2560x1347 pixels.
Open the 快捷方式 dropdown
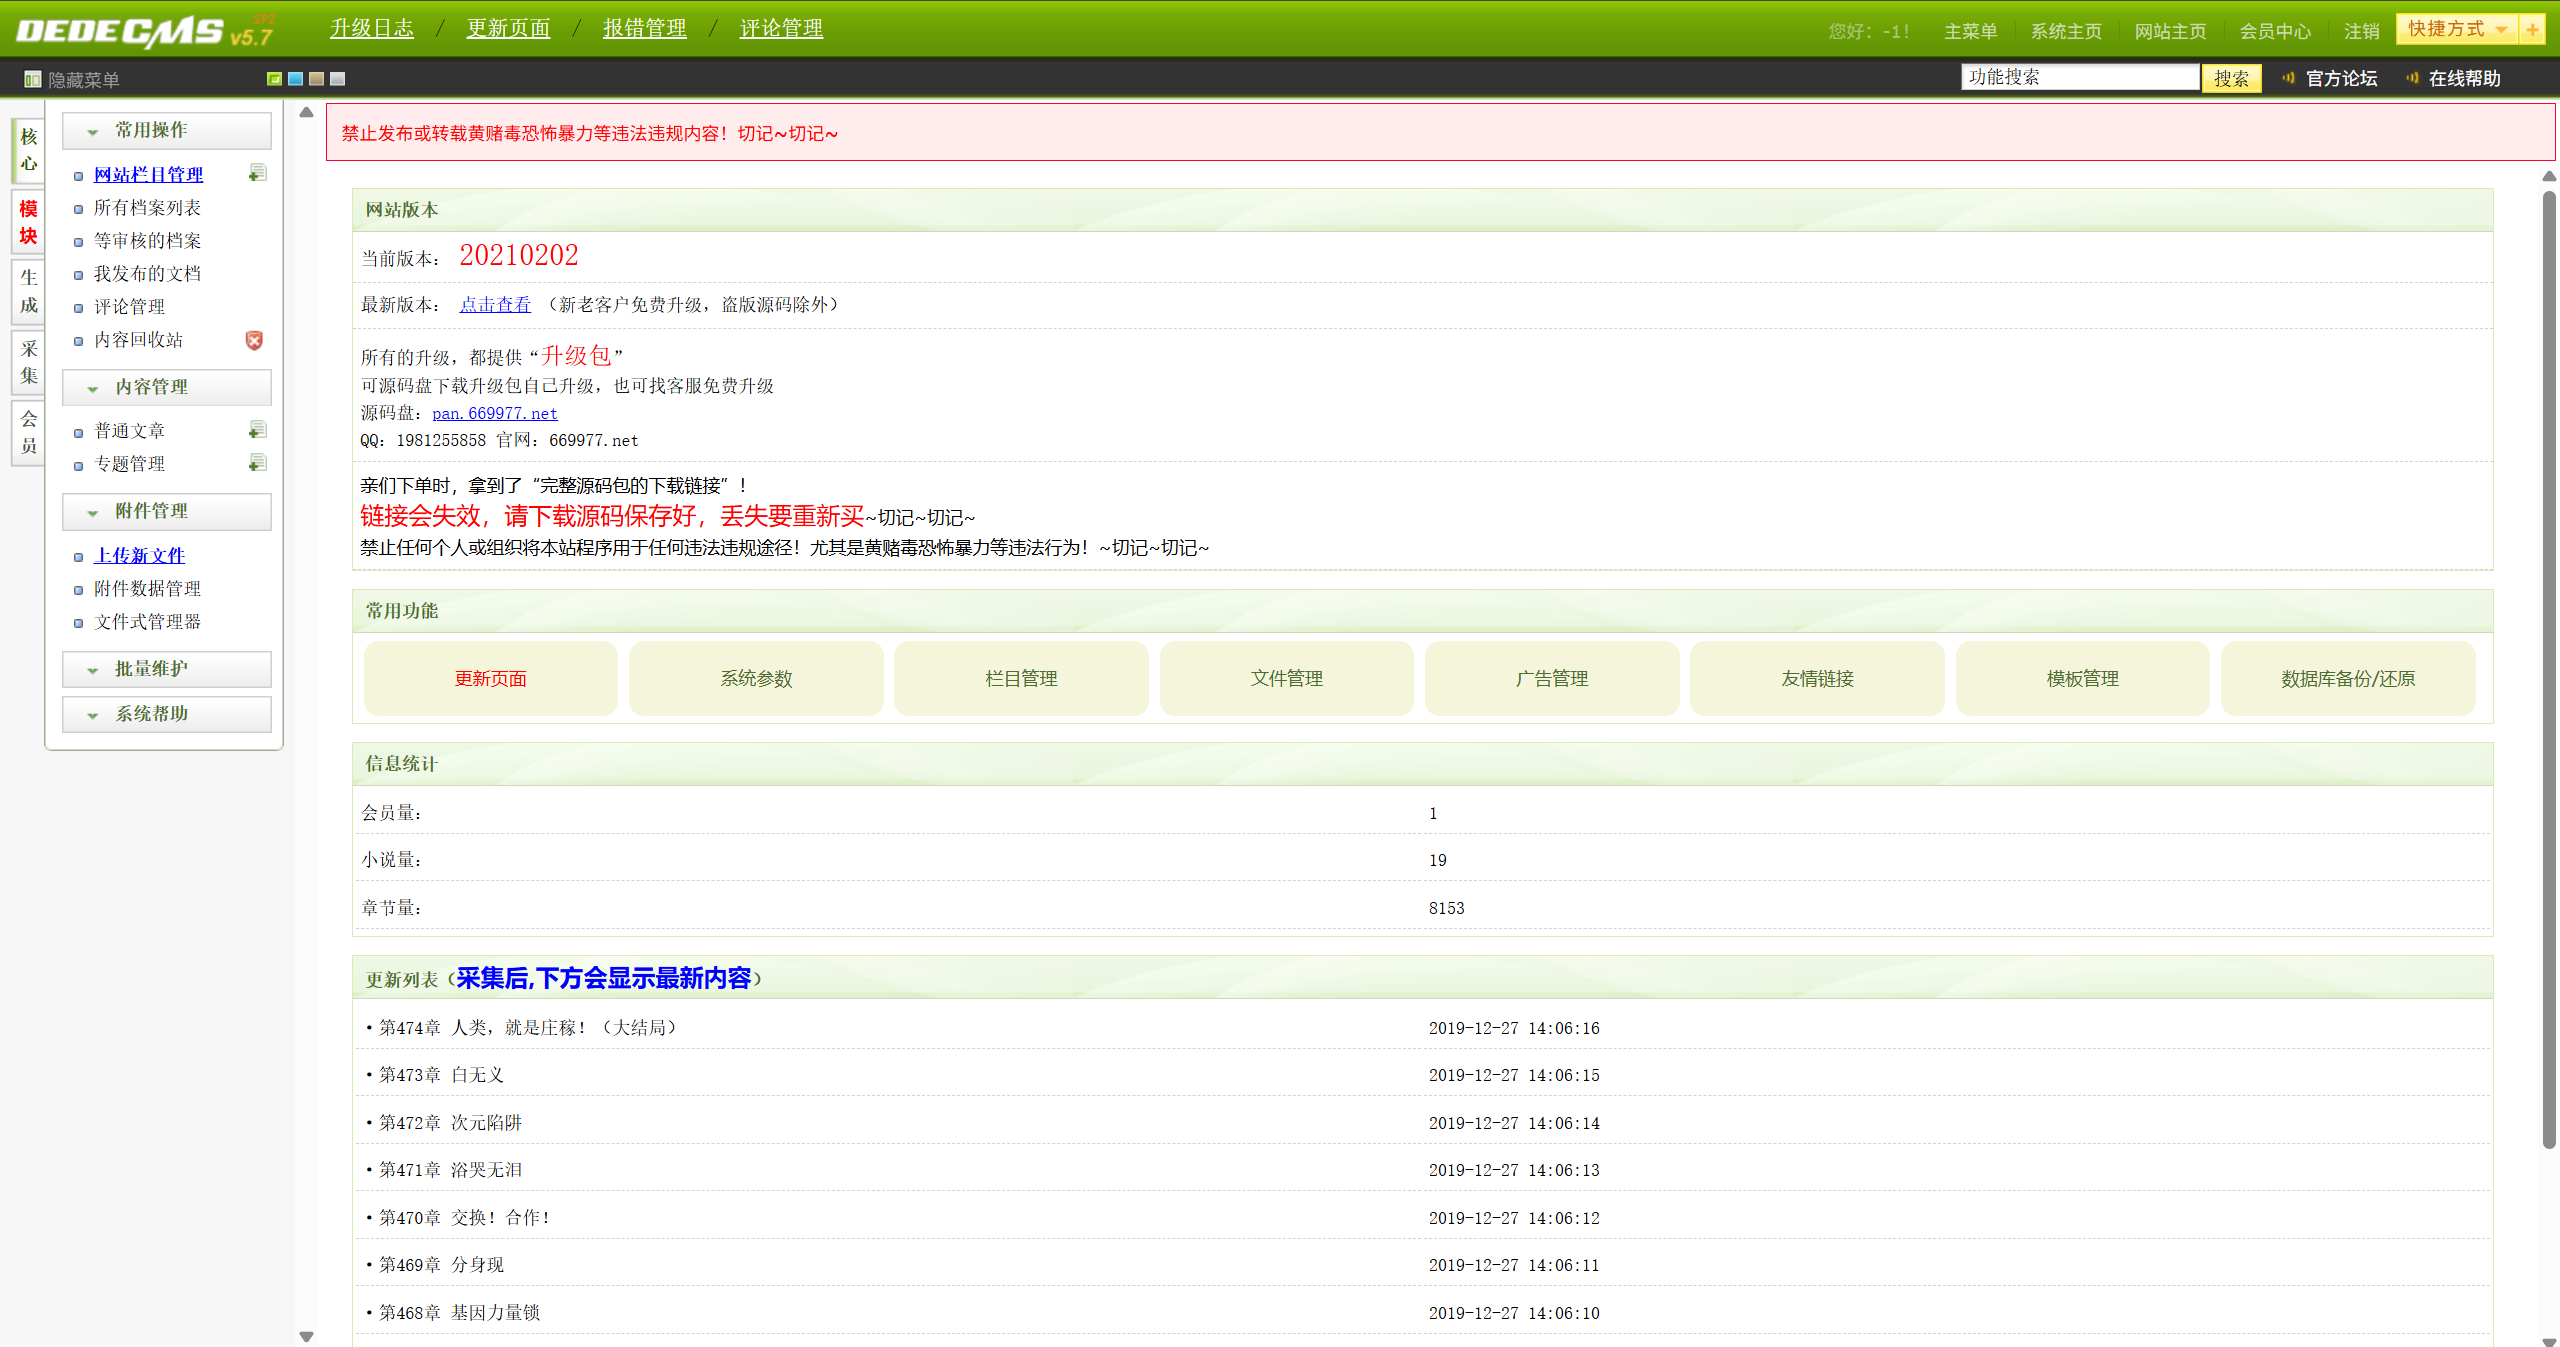[x=2456, y=30]
